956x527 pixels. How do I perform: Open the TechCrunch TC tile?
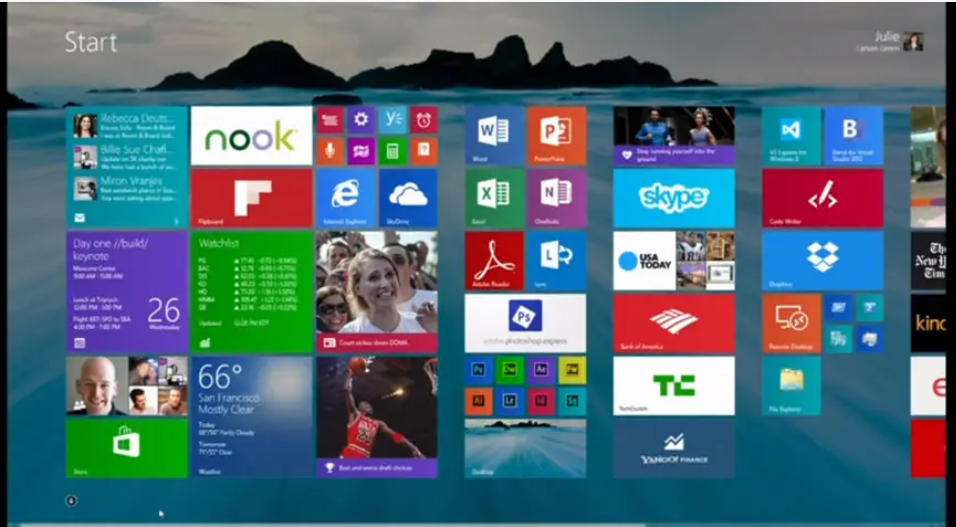coord(674,386)
